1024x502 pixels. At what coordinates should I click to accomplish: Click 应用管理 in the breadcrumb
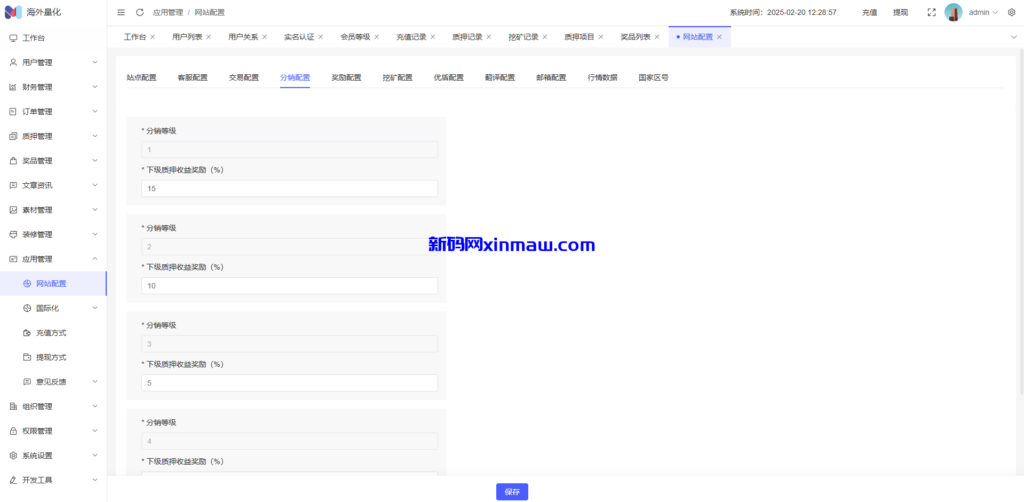click(x=168, y=12)
